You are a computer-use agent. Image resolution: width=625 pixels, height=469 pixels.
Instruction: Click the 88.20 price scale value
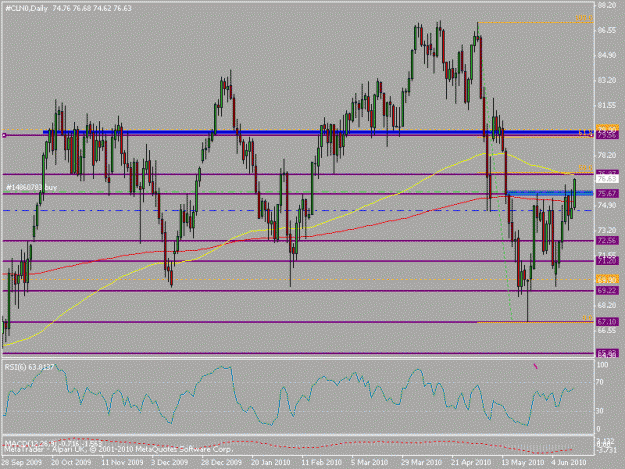[x=607, y=5]
